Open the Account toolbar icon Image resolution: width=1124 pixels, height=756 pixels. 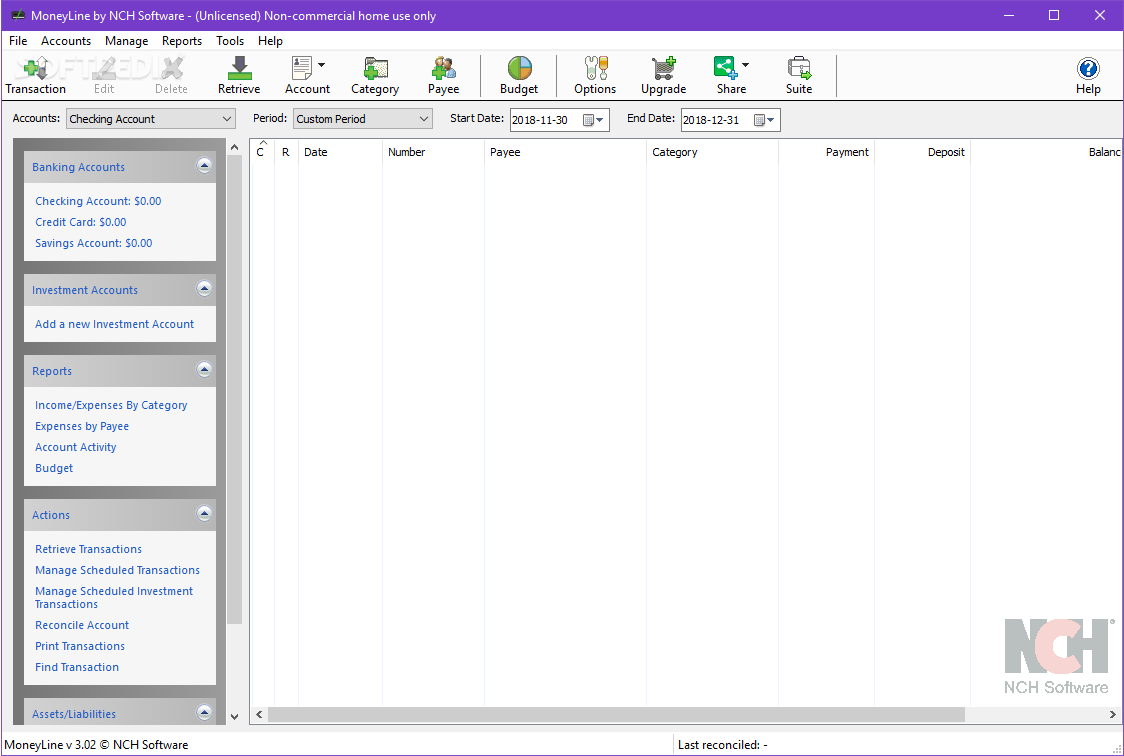point(302,69)
